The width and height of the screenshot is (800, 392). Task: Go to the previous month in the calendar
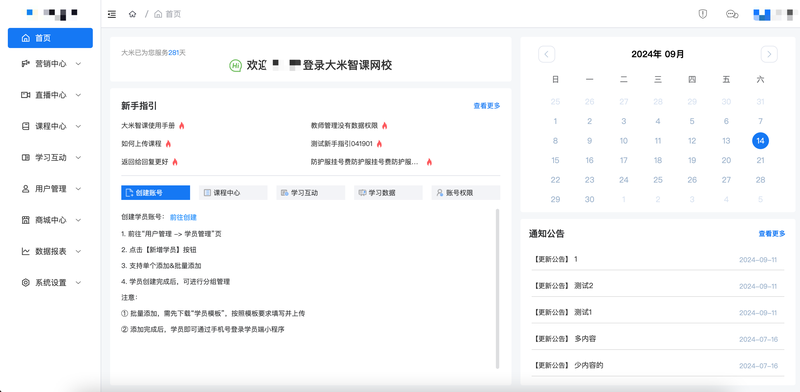tap(546, 54)
